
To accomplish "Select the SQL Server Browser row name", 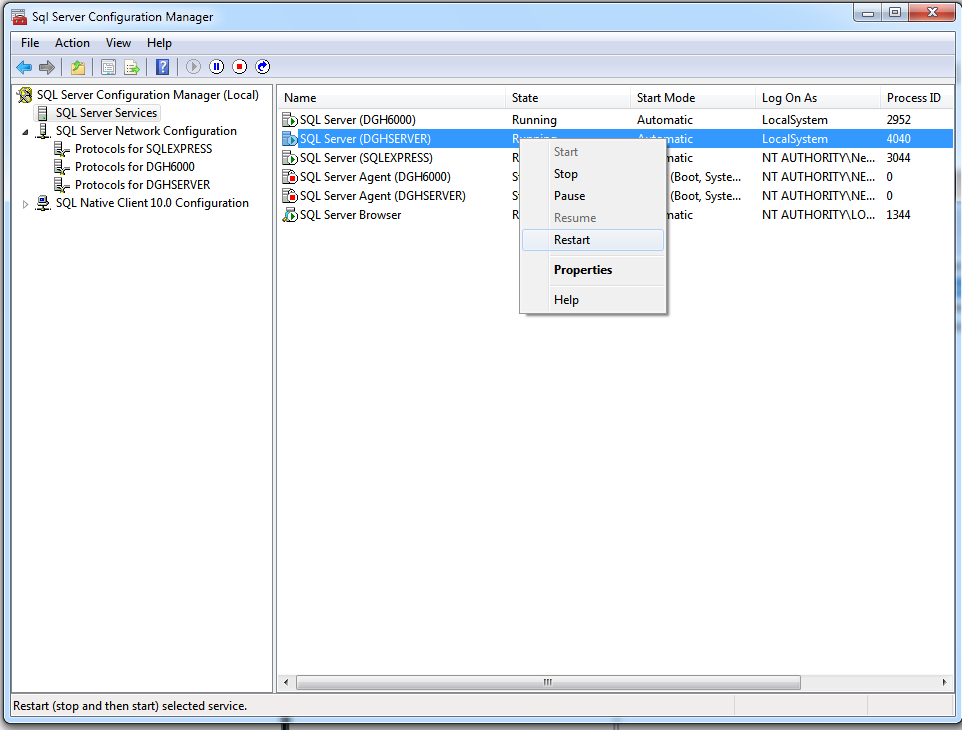I will click(350, 215).
